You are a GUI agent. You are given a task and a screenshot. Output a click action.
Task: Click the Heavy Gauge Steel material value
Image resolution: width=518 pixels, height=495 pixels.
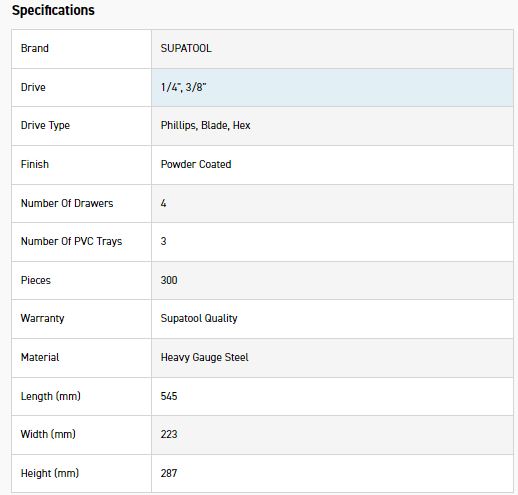point(205,358)
